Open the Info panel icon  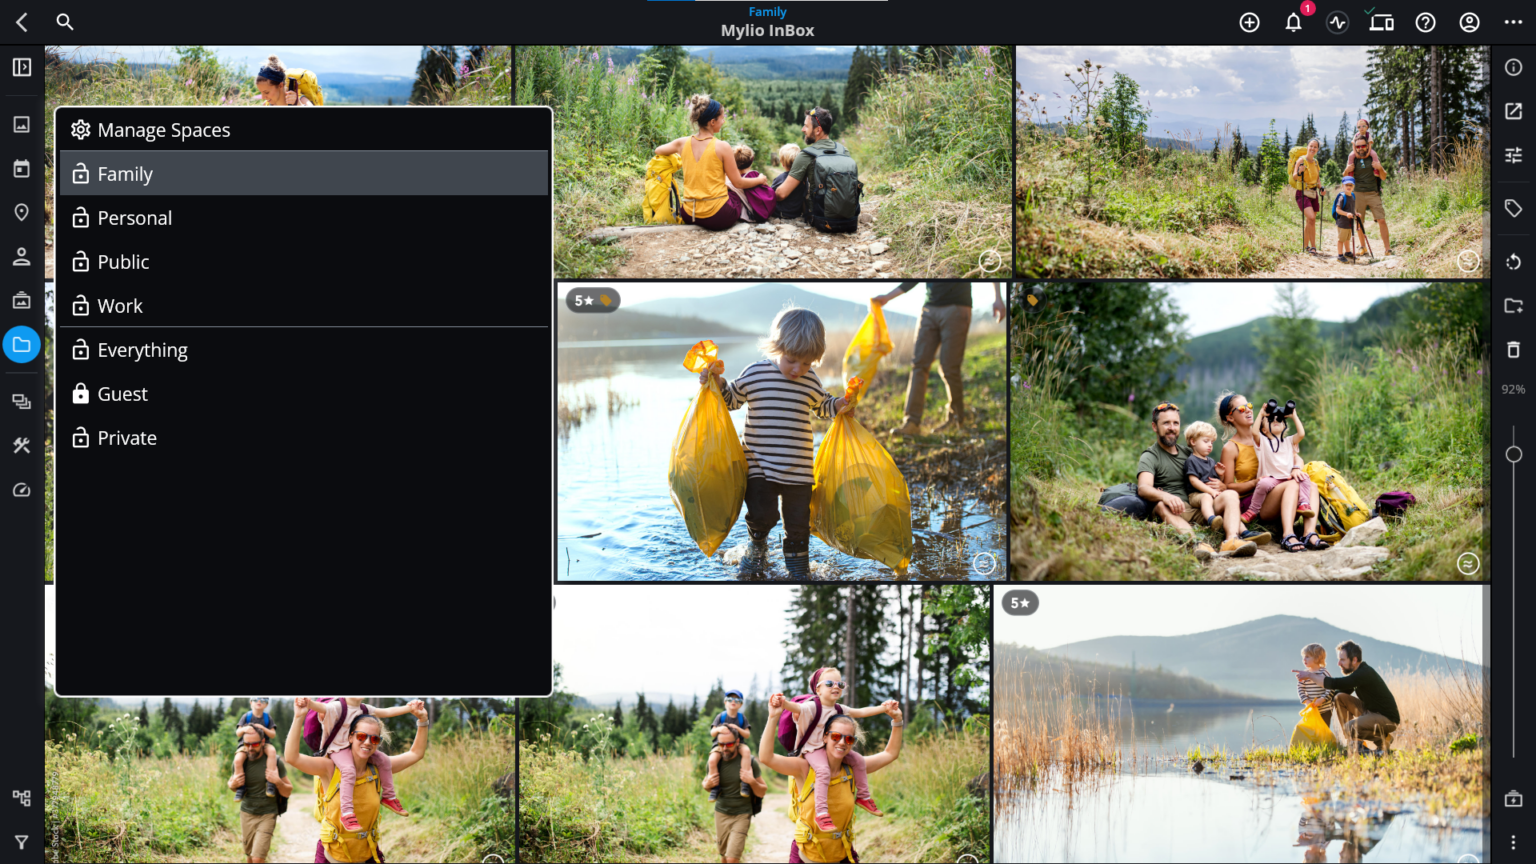pos(1513,67)
